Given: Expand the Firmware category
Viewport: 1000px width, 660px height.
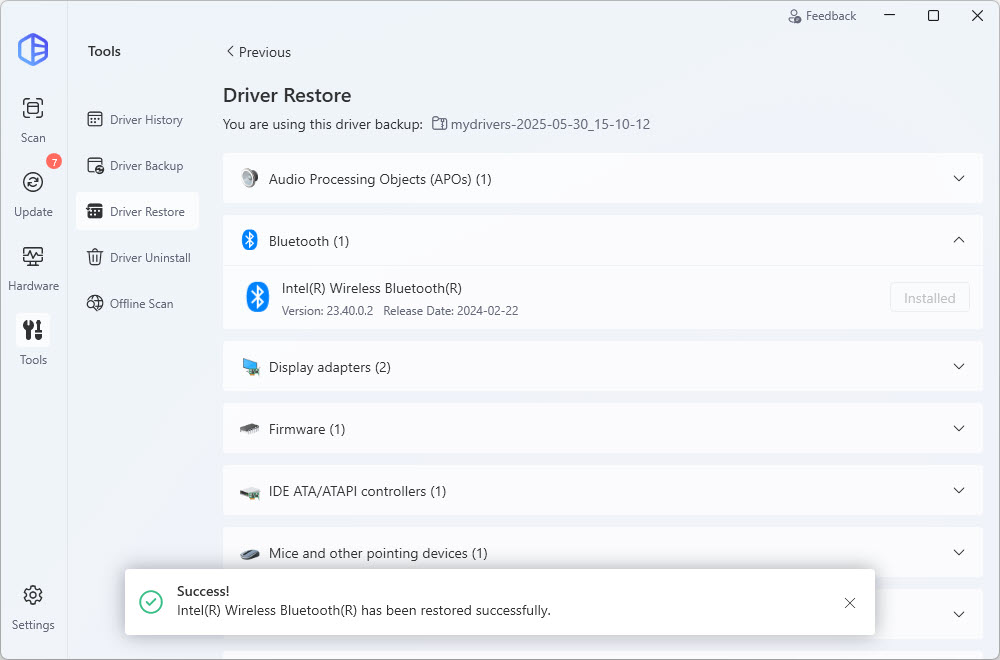Looking at the screenshot, I should pos(958,429).
